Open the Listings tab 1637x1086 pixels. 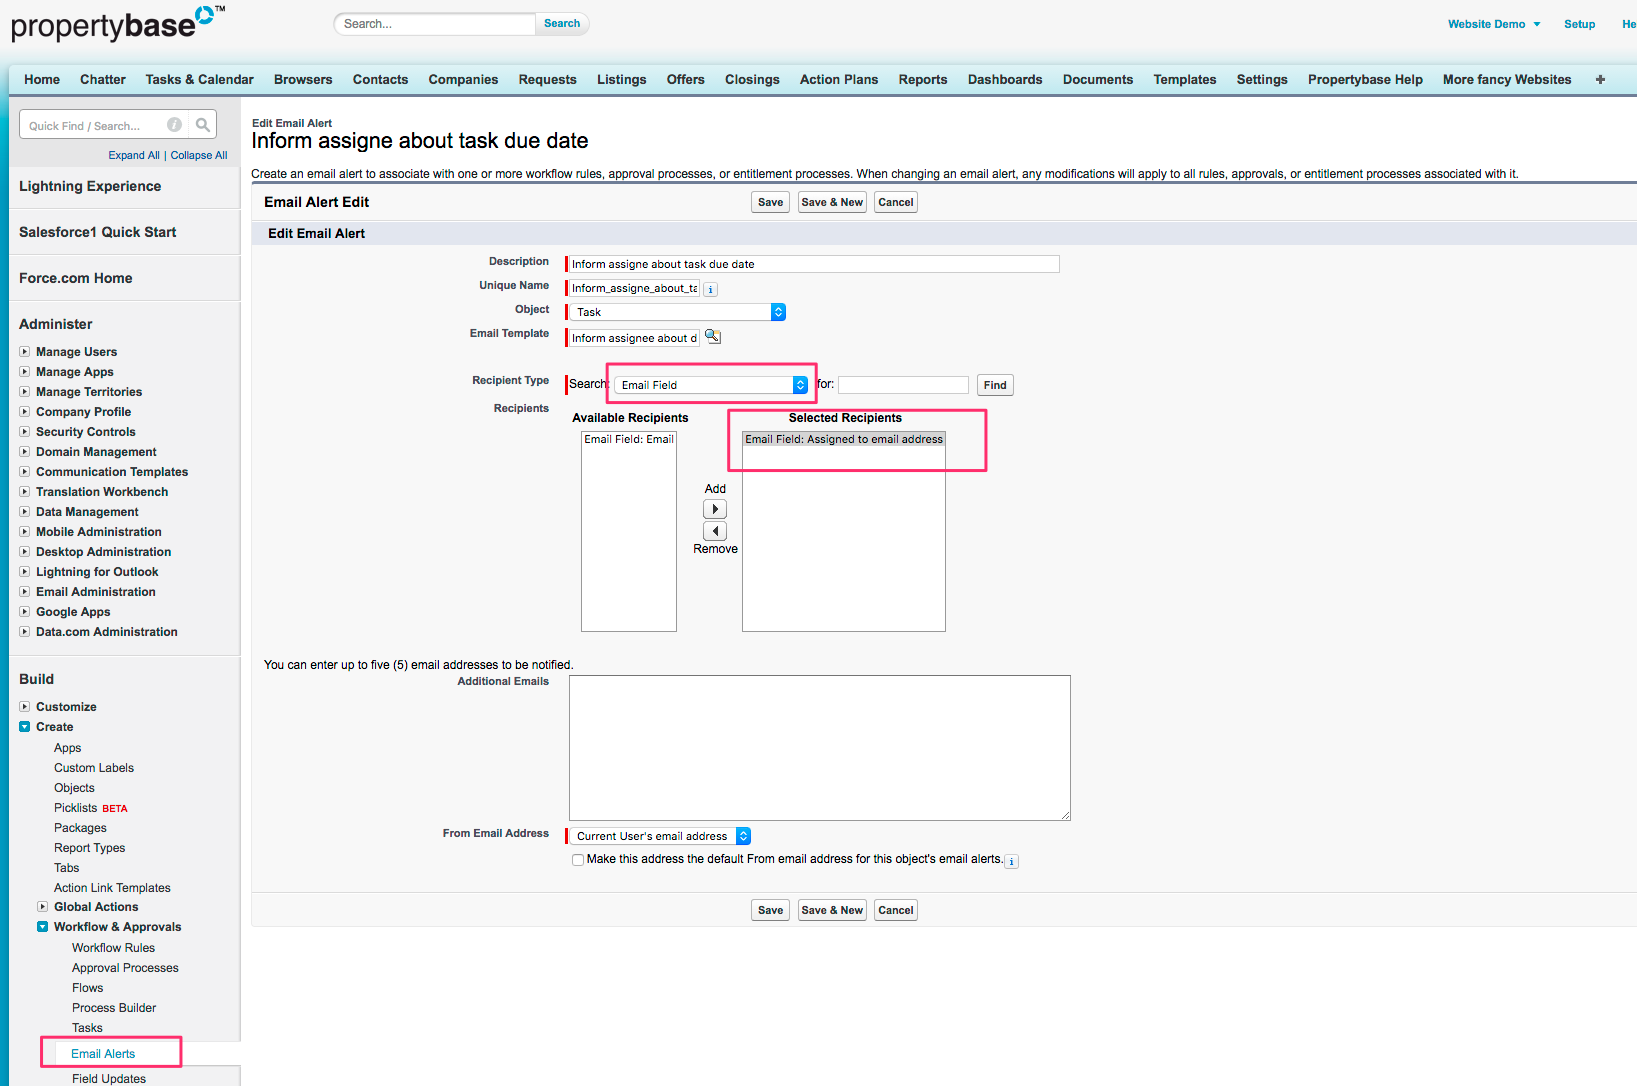[x=622, y=79]
